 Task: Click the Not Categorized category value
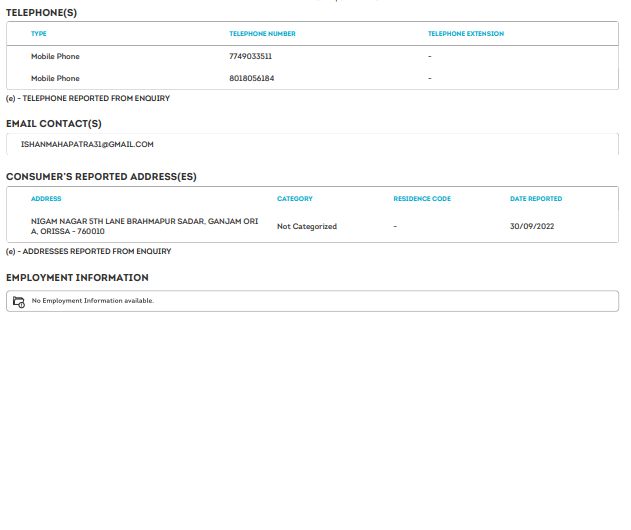307,227
